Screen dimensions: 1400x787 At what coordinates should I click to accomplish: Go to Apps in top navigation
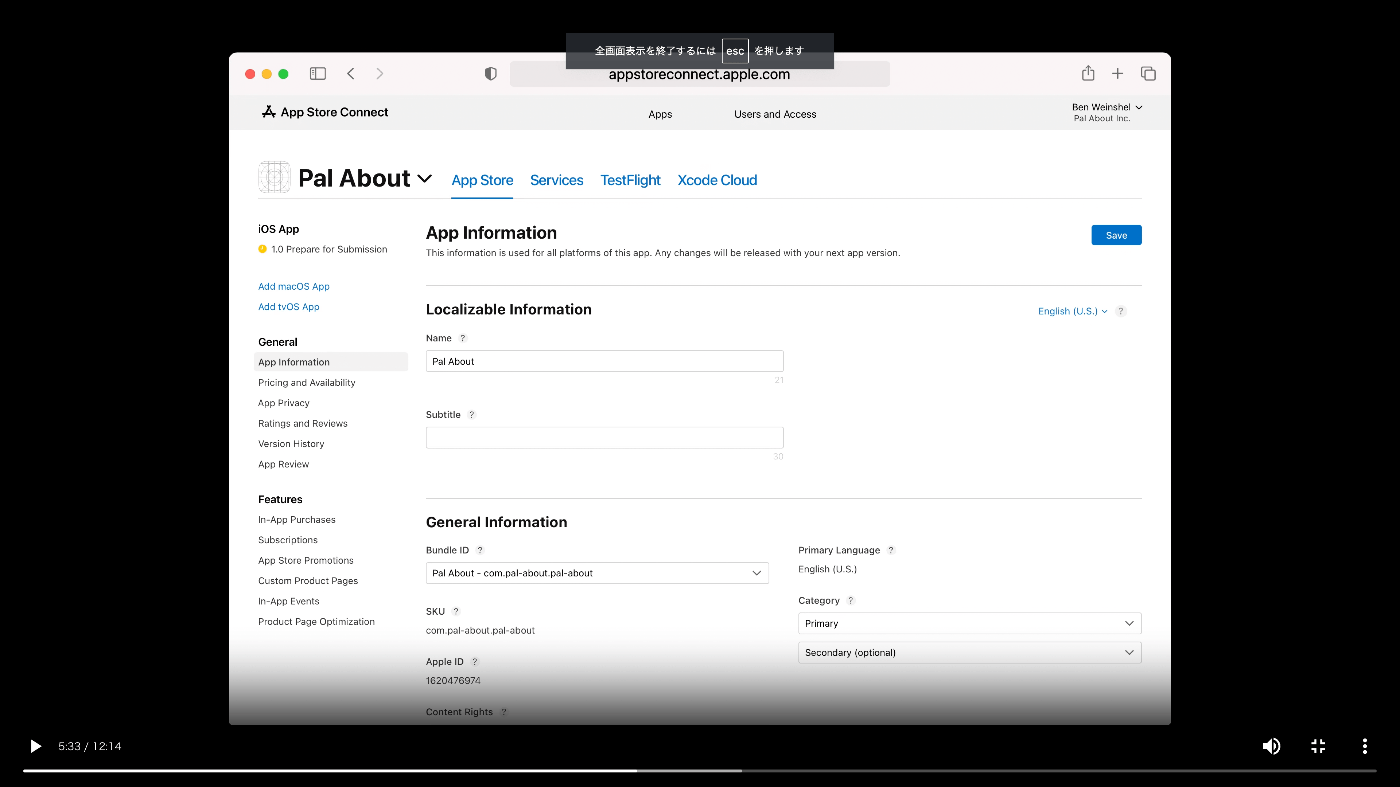click(660, 114)
